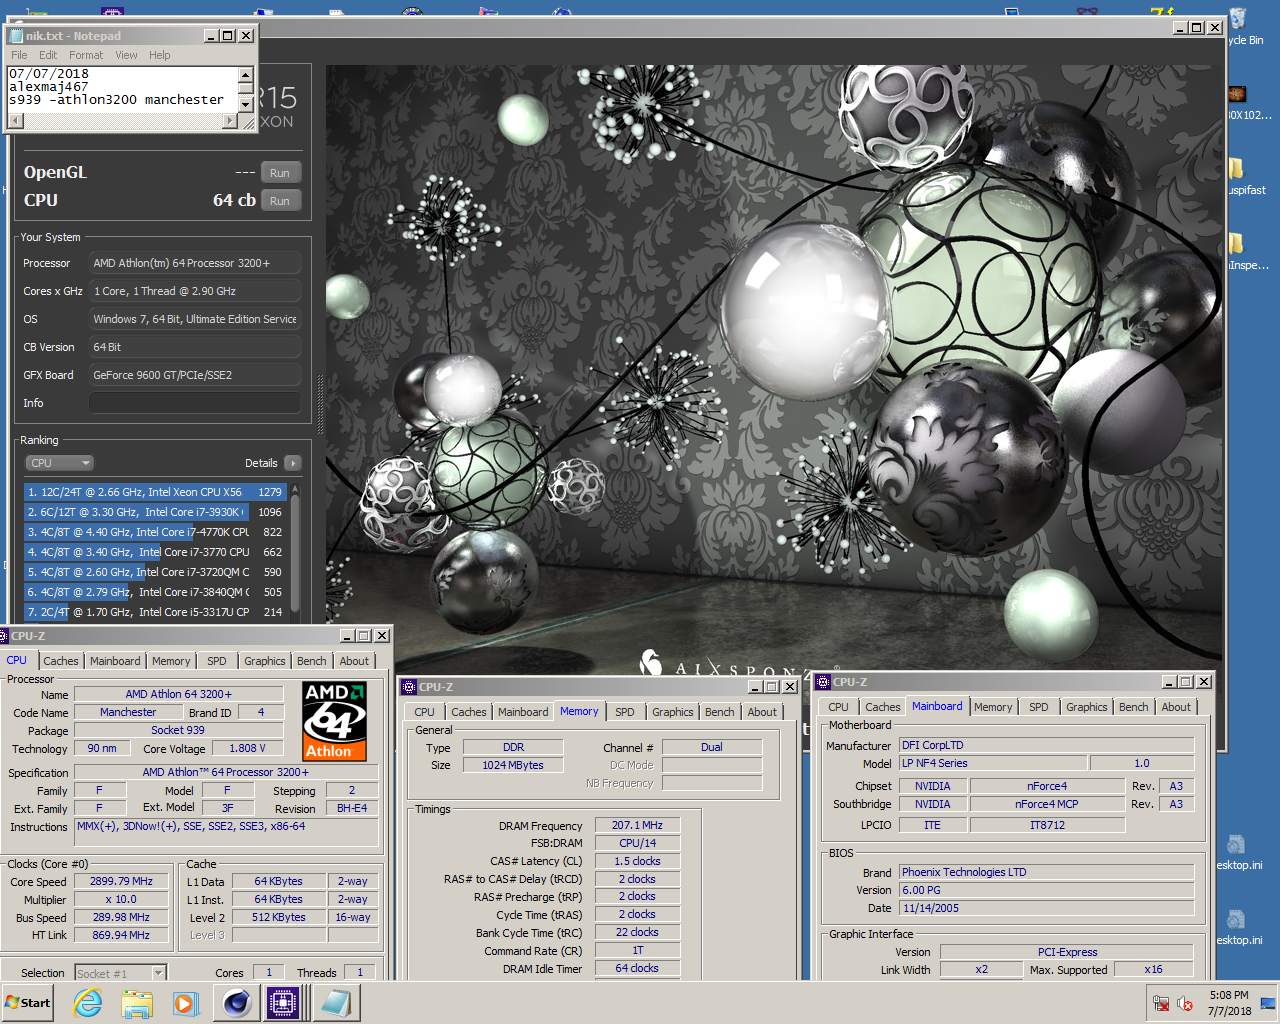Open the Graphics tab in CPU-Z processor window
Screen dimensions: 1280x1024
pos(264,661)
